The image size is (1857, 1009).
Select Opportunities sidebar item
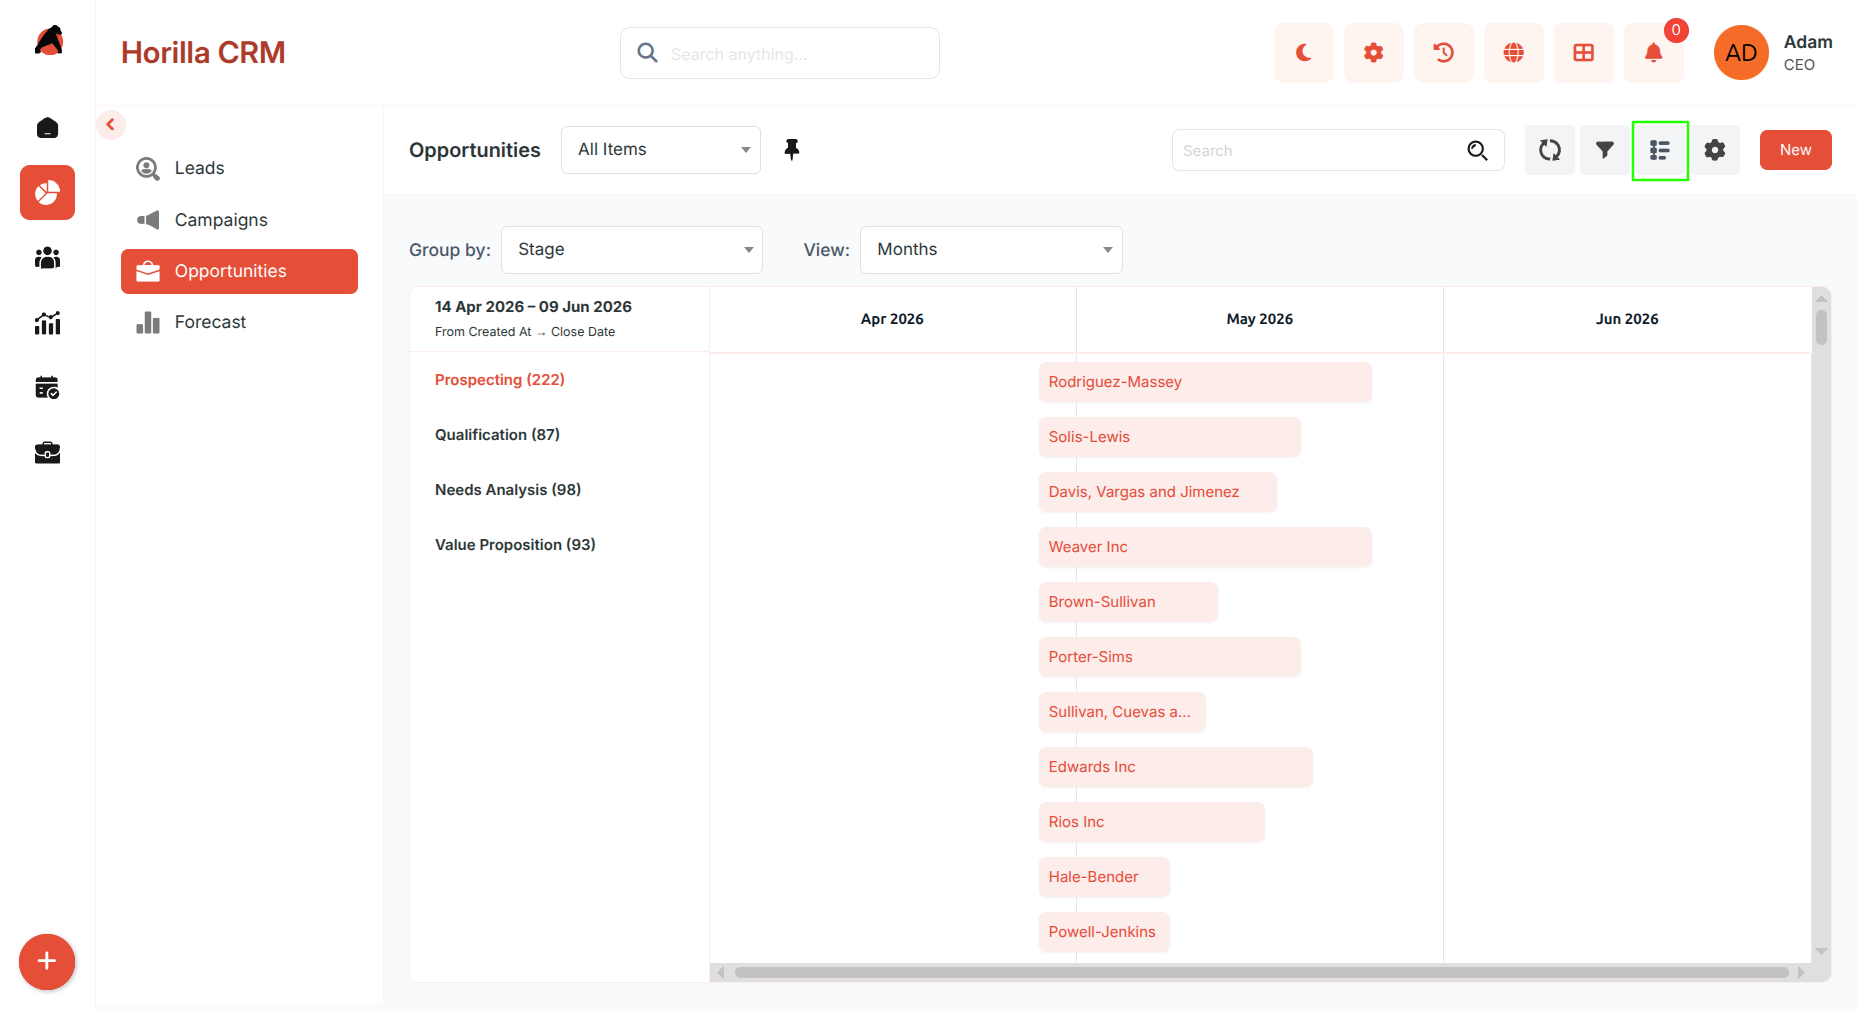click(x=239, y=271)
